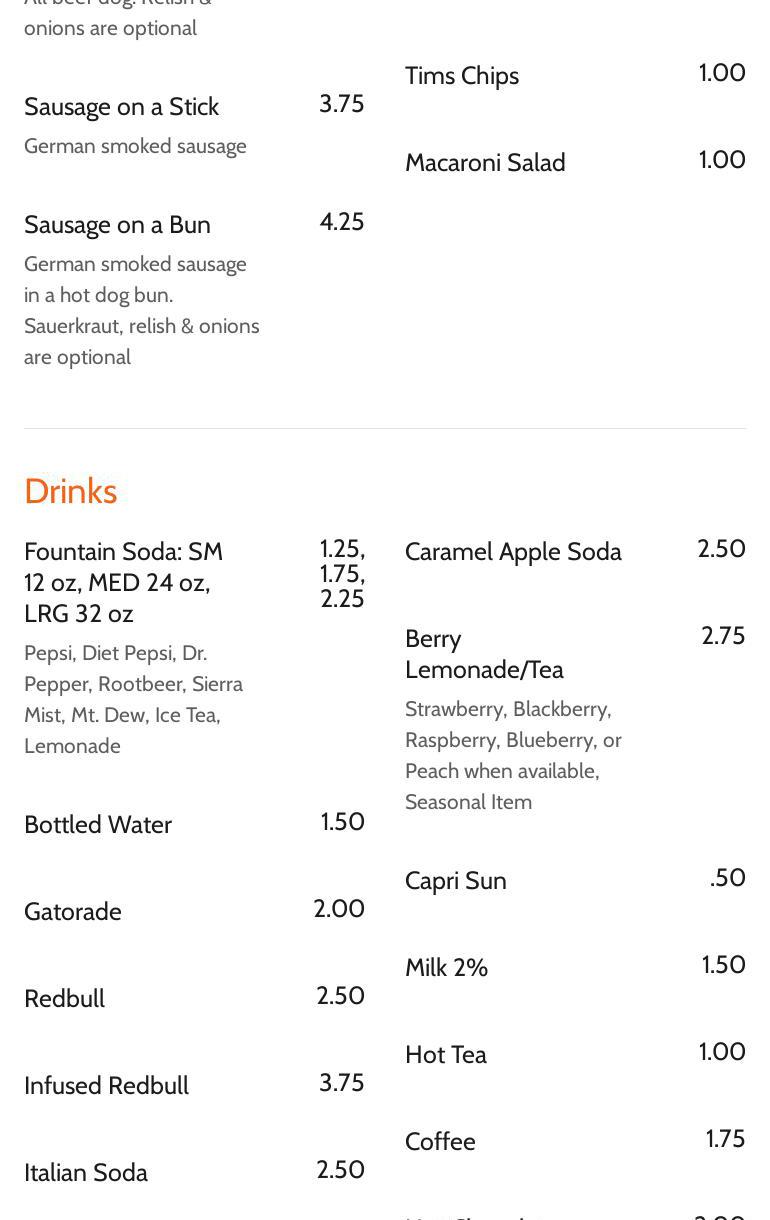770x1220 pixels.
Task: Click the Macaroni Salad item
Action: 485,163
